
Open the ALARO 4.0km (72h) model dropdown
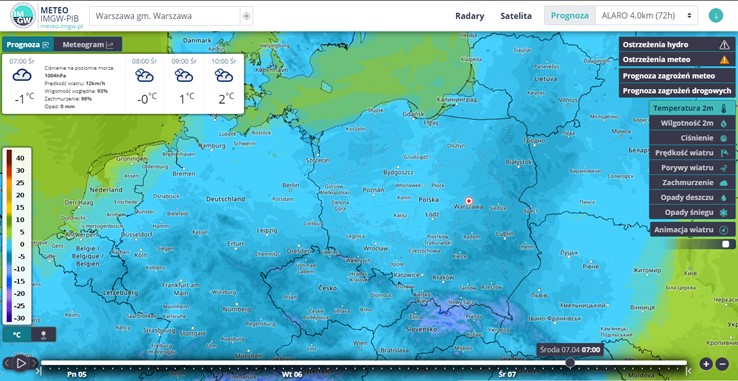(x=646, y=16)
